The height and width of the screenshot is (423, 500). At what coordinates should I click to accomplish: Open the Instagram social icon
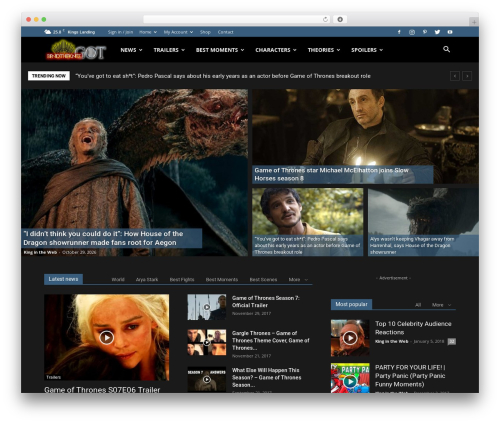pyautogui.click(x=412, y=32)
